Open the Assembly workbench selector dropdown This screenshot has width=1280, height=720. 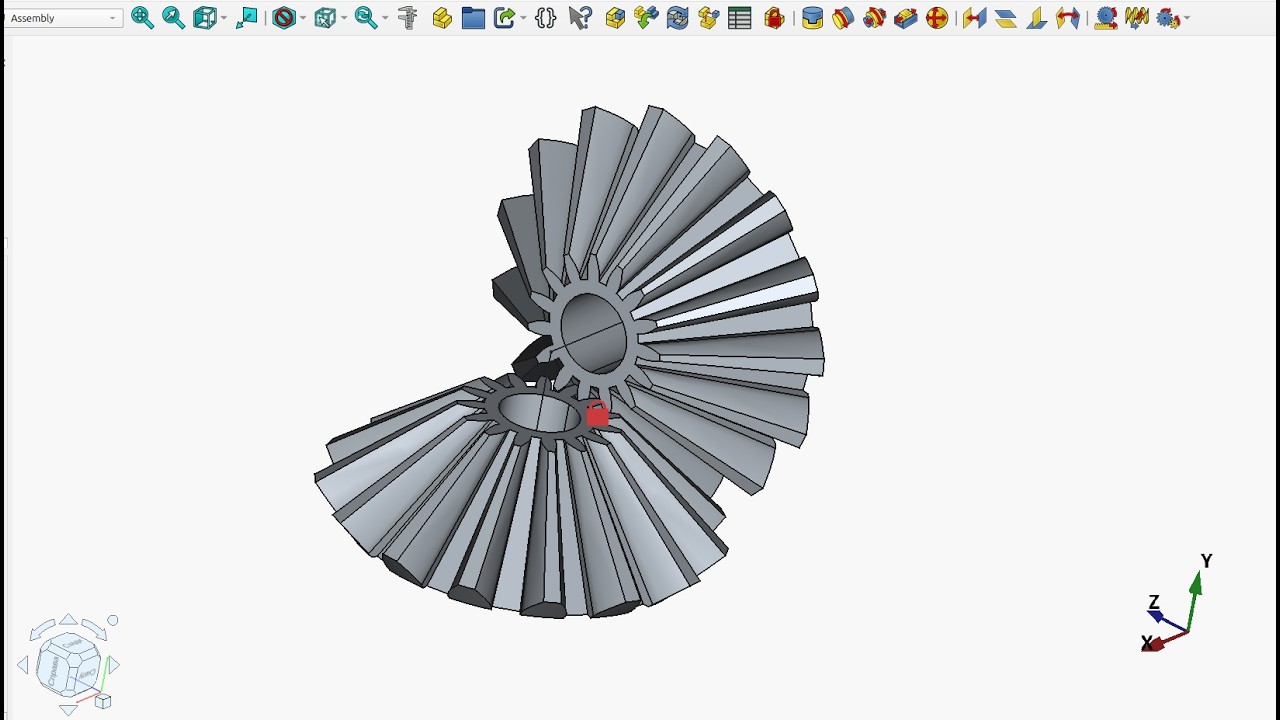click(64, 18)
